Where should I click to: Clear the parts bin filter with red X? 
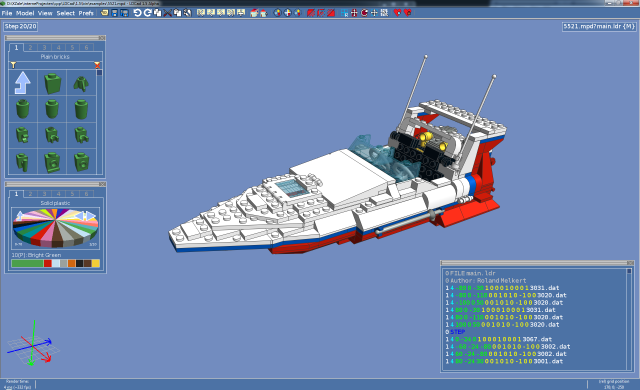point(97,65)
